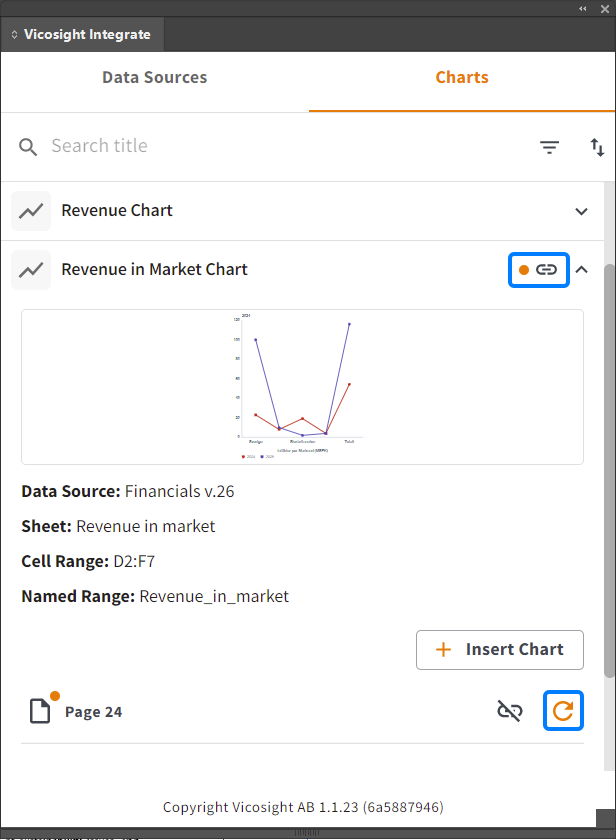Collapse the Revenue in Market Chart entry

click(582, 269)
